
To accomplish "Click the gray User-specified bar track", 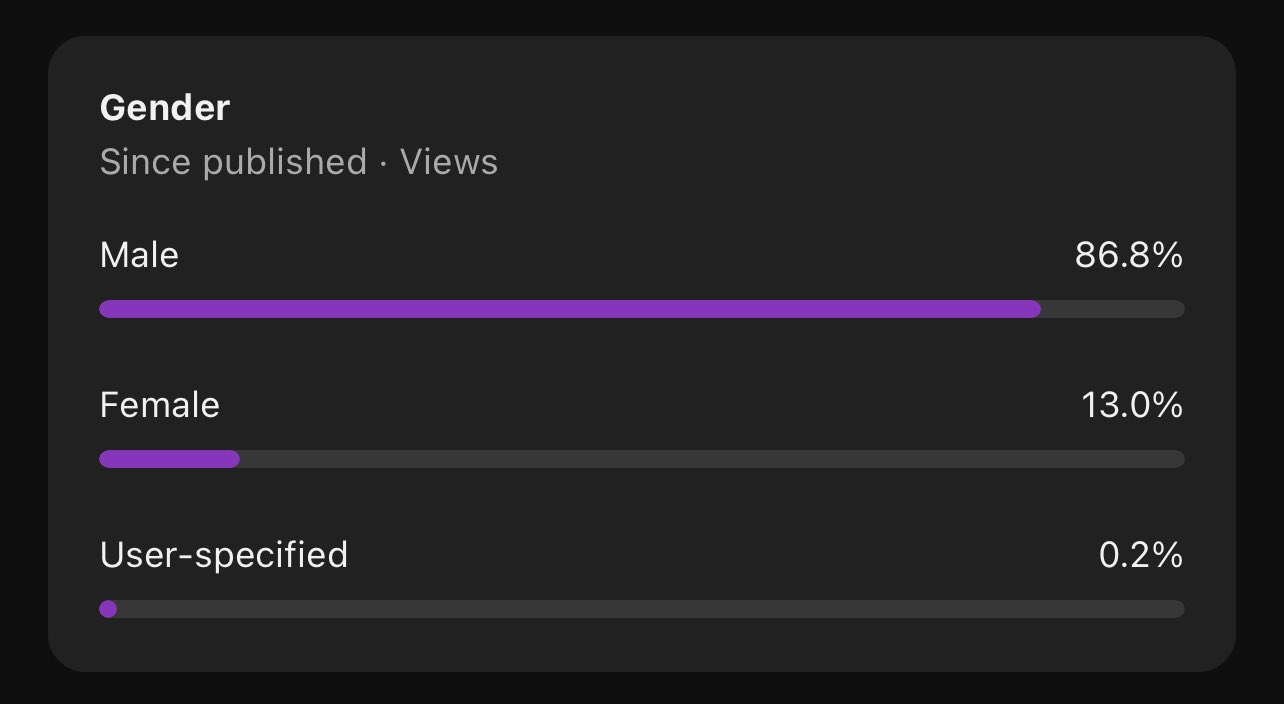I will click(x=651, y=609).
